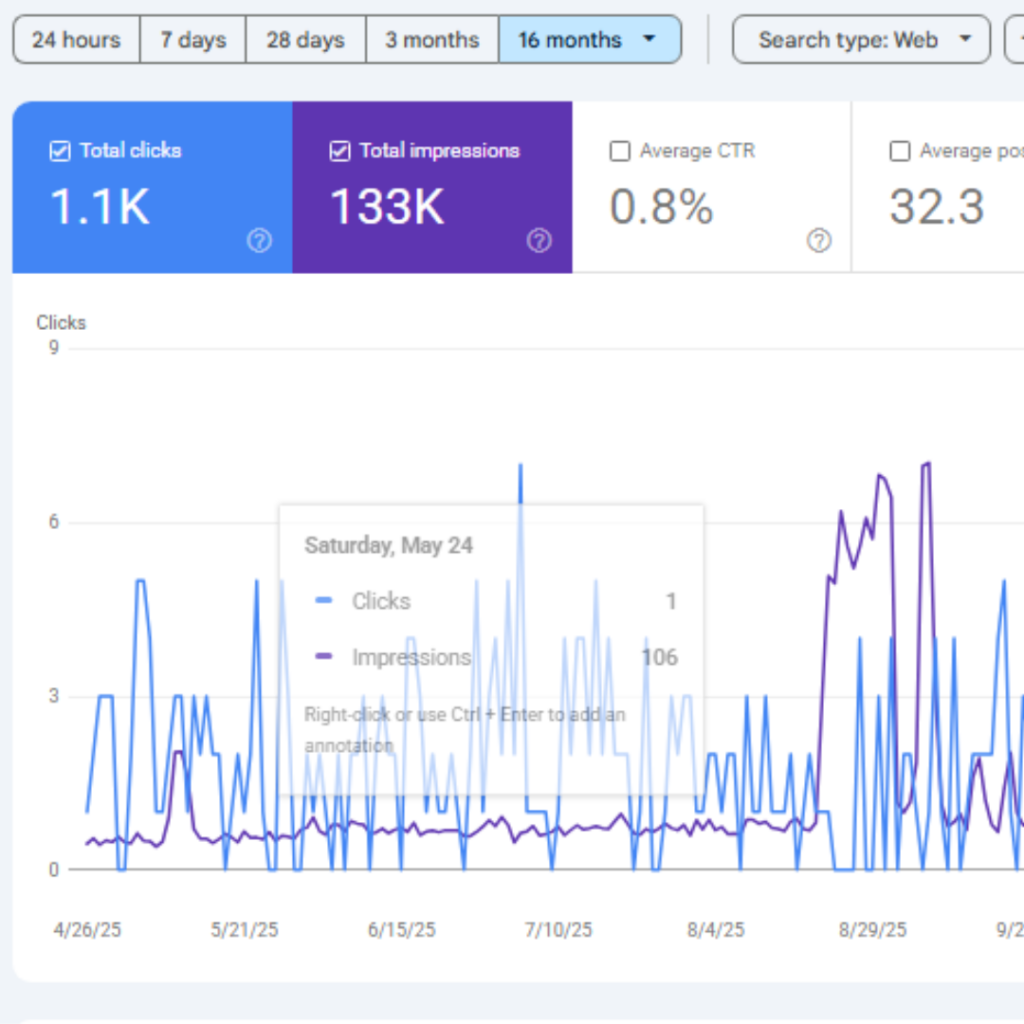
Task: Click the Saturday, May 24 tooltip heading
Action: click(389, 545)
